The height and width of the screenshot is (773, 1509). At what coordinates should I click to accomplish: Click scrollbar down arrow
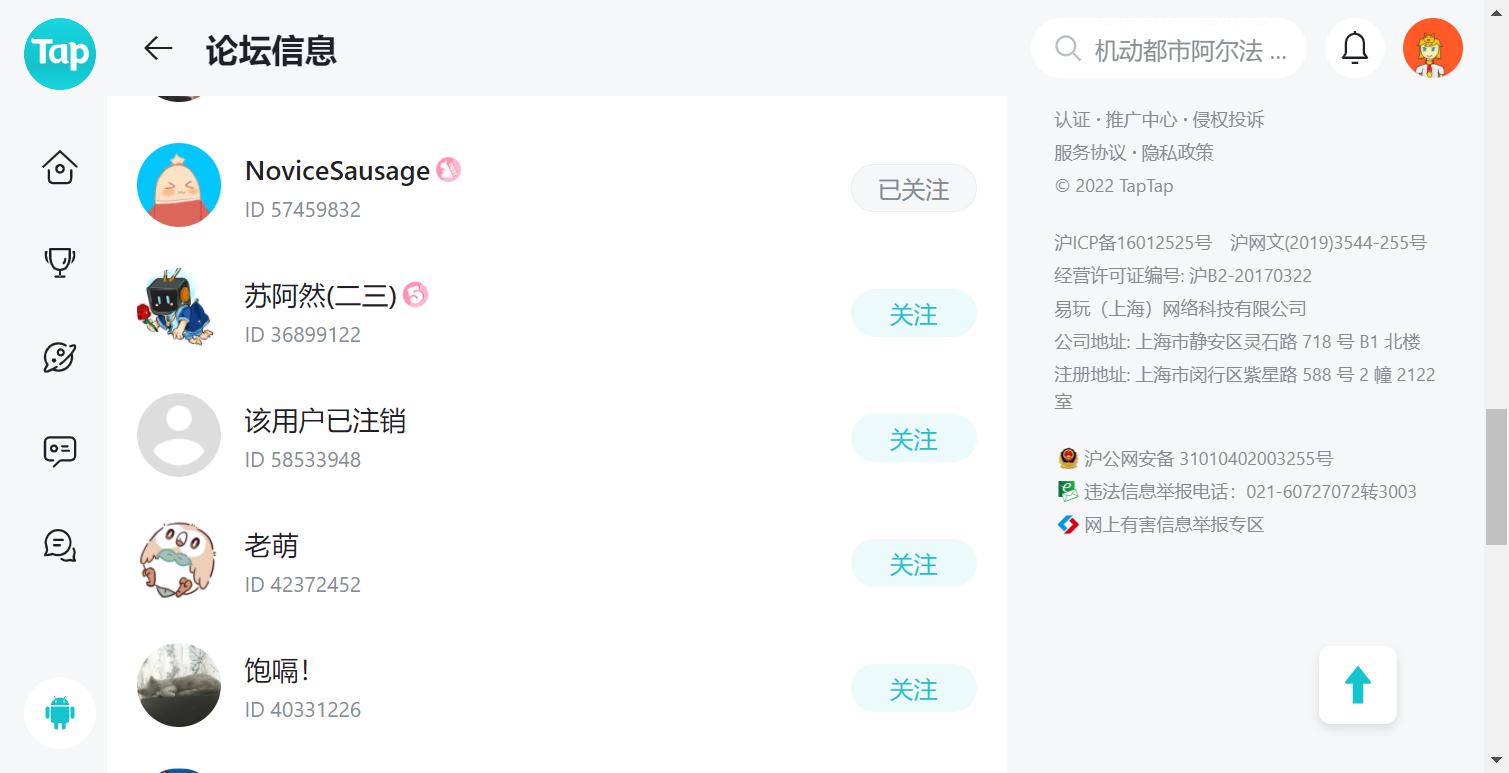pyautogui.click(x=1496, y=761)
